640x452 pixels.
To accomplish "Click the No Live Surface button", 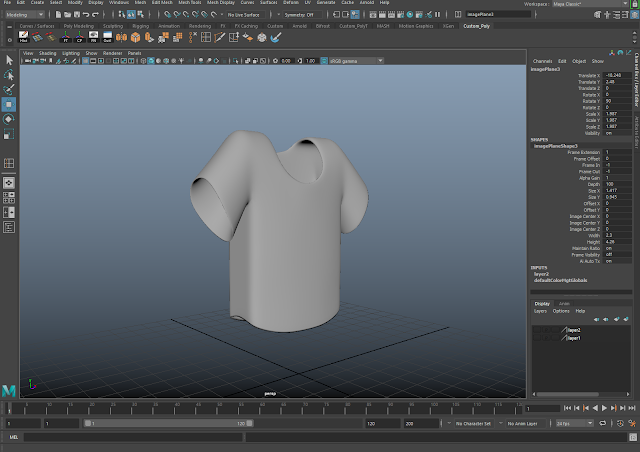I will pos(246,15).
